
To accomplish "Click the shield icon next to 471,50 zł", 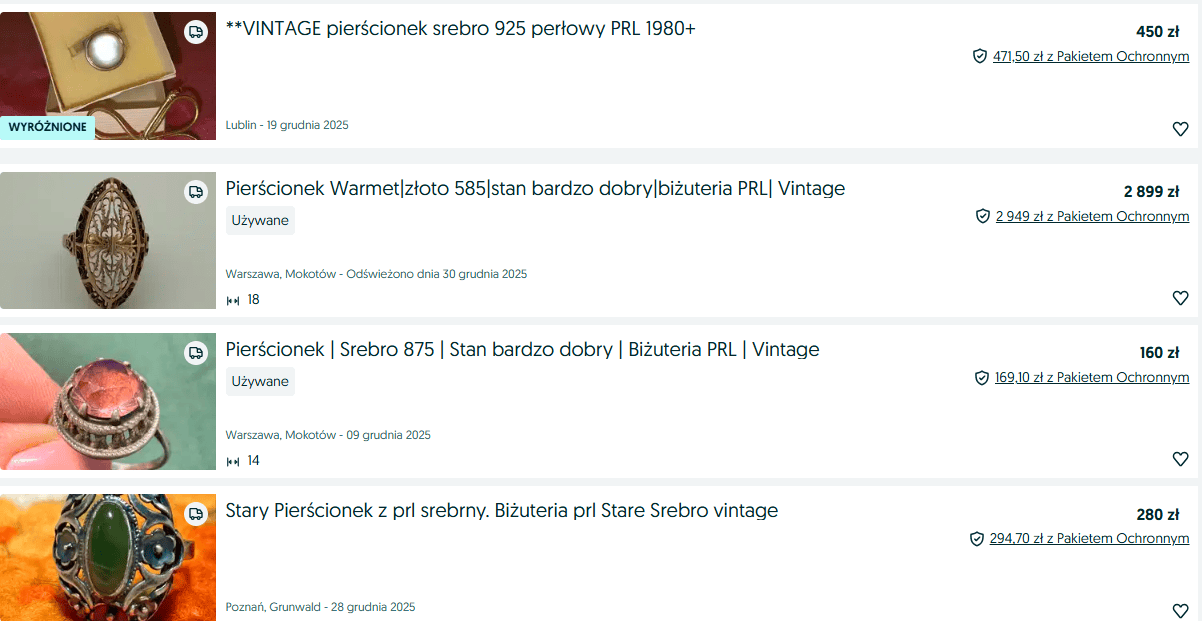I will [980, 56].
